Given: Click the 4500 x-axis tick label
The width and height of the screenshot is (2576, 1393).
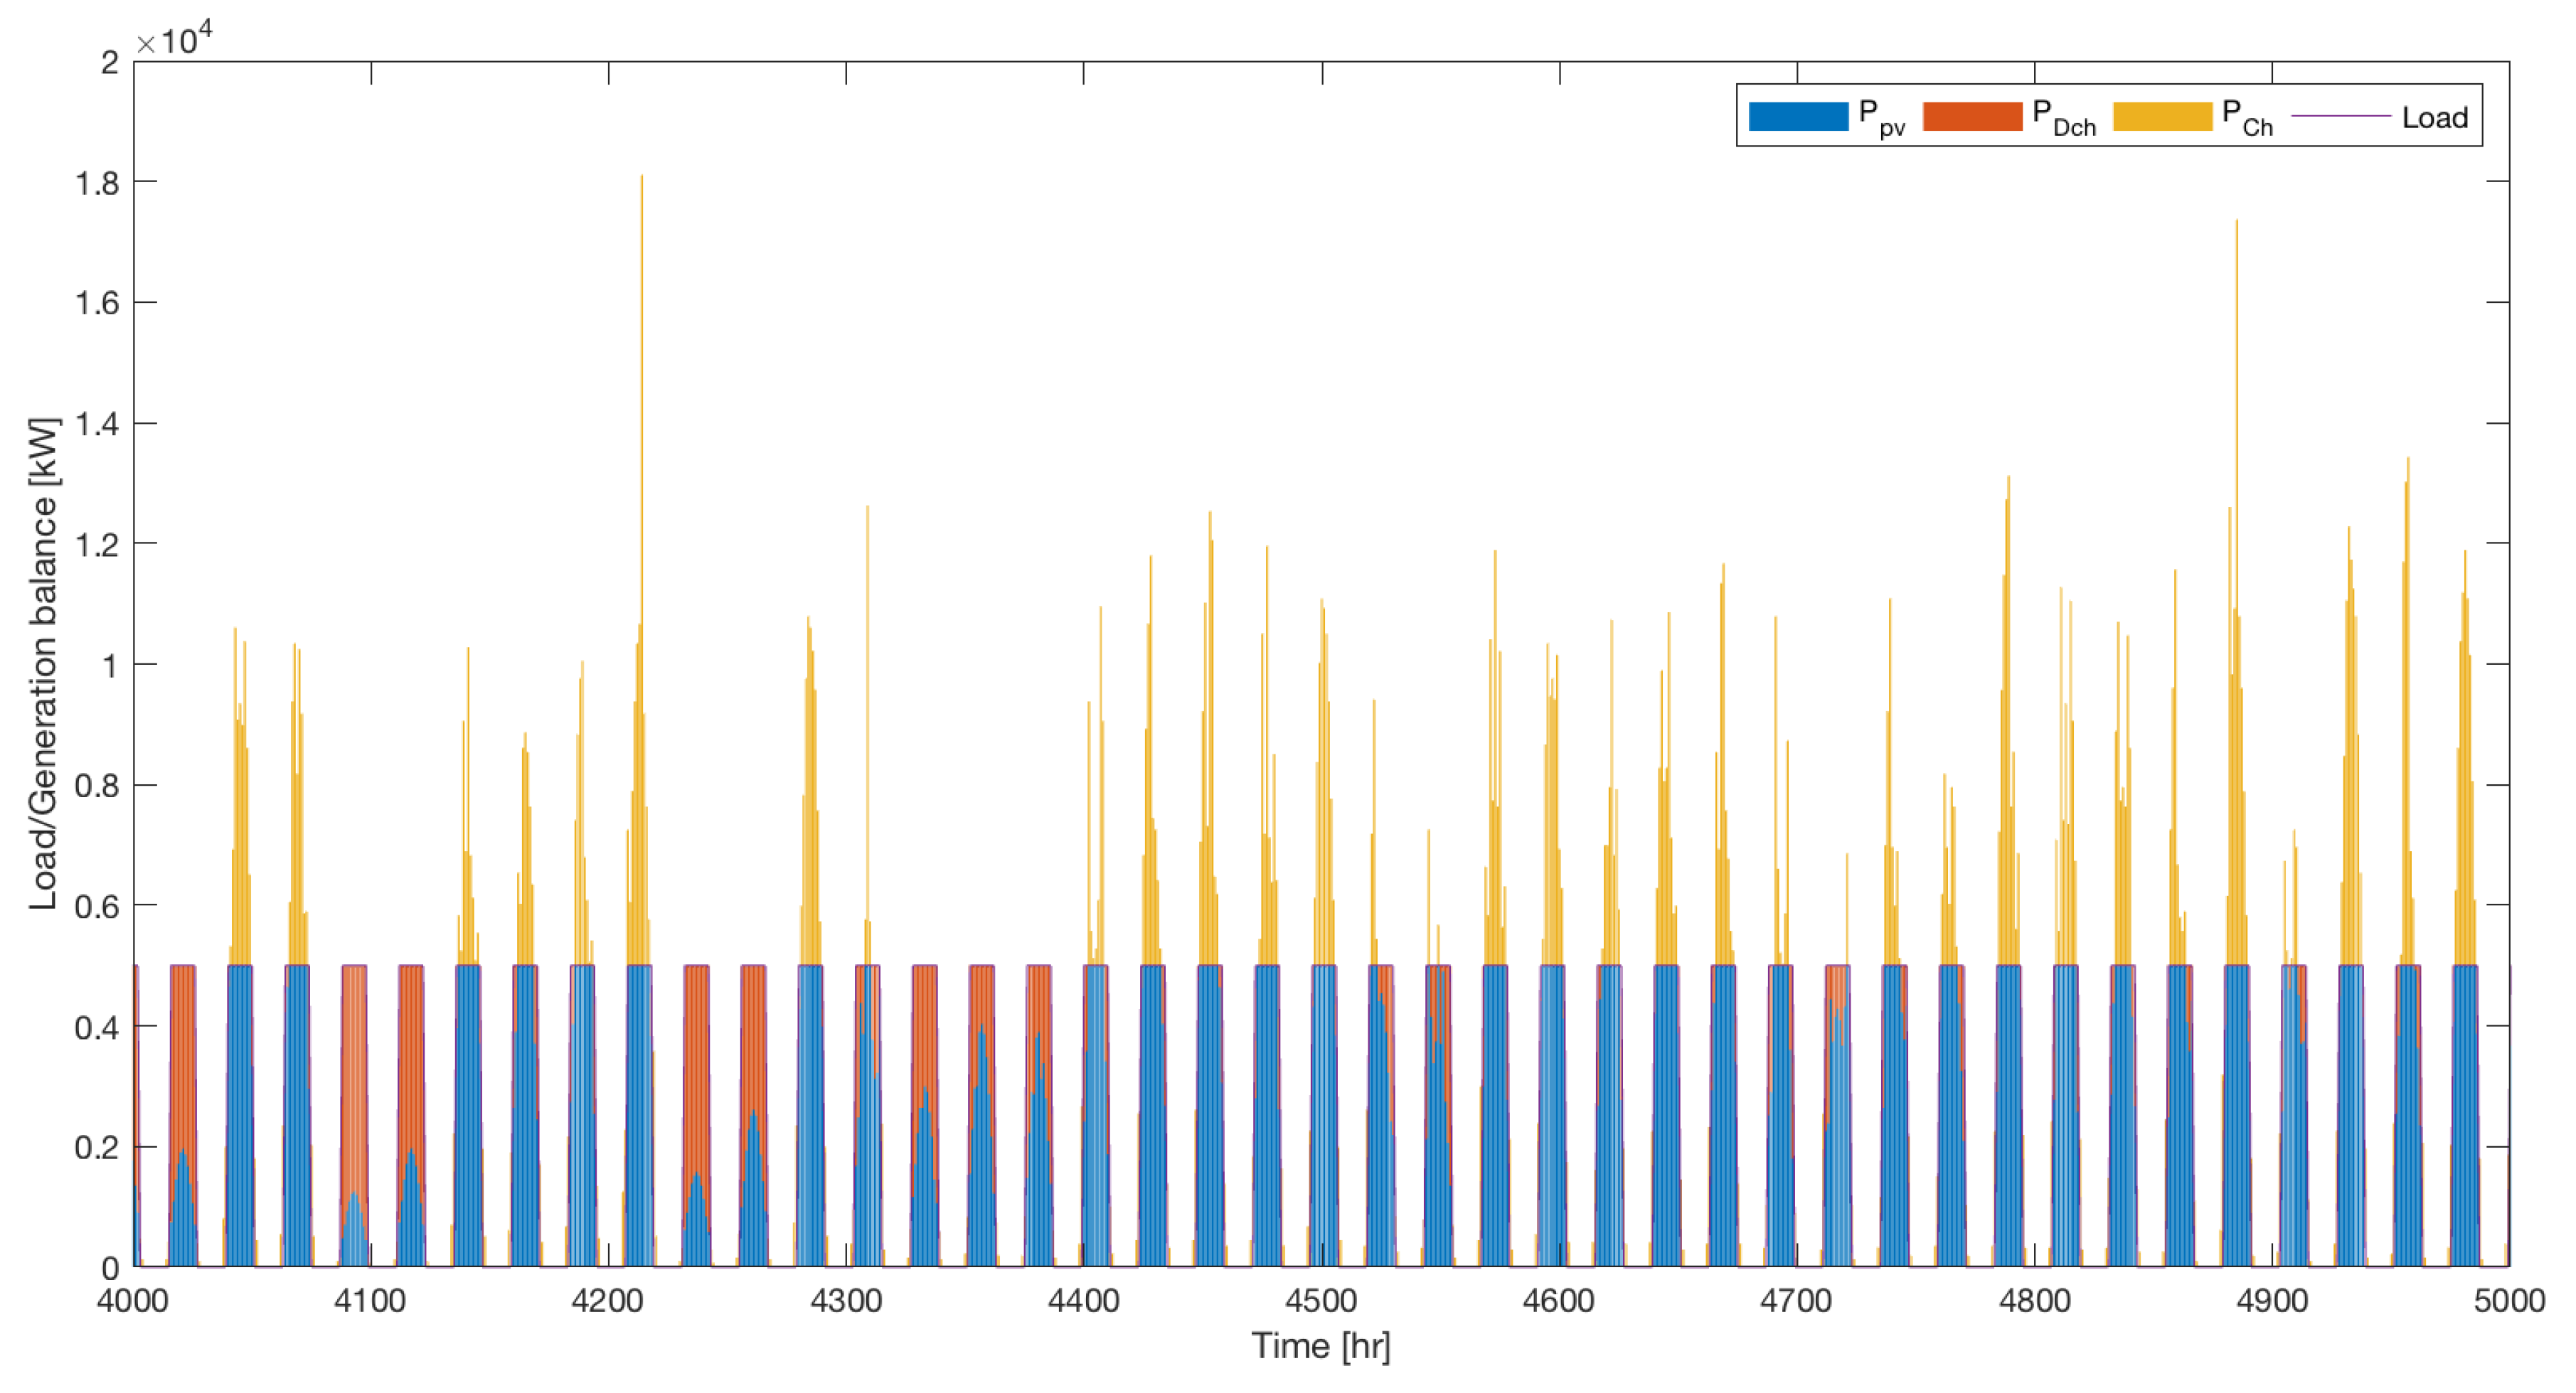Looking at the screenshot, I should (x=1320, y=1300).
